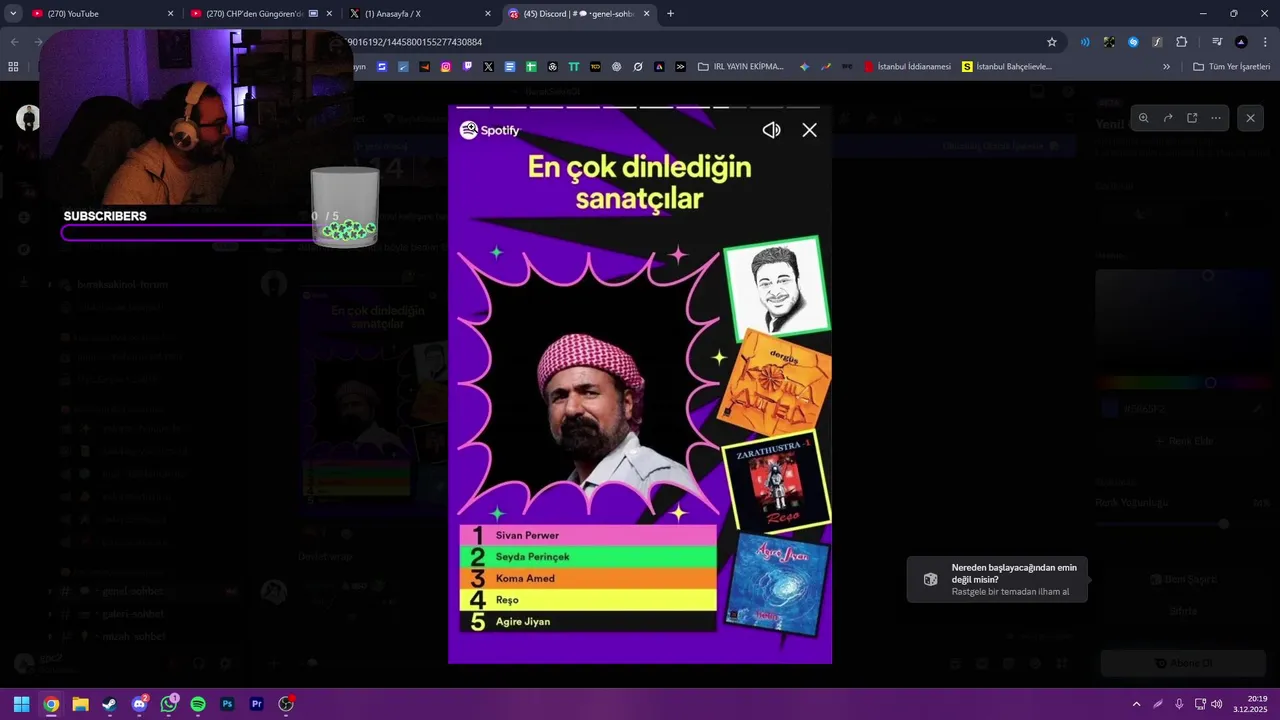
Task: Open Spotify from the taskbar
Action: click(198, 704)
